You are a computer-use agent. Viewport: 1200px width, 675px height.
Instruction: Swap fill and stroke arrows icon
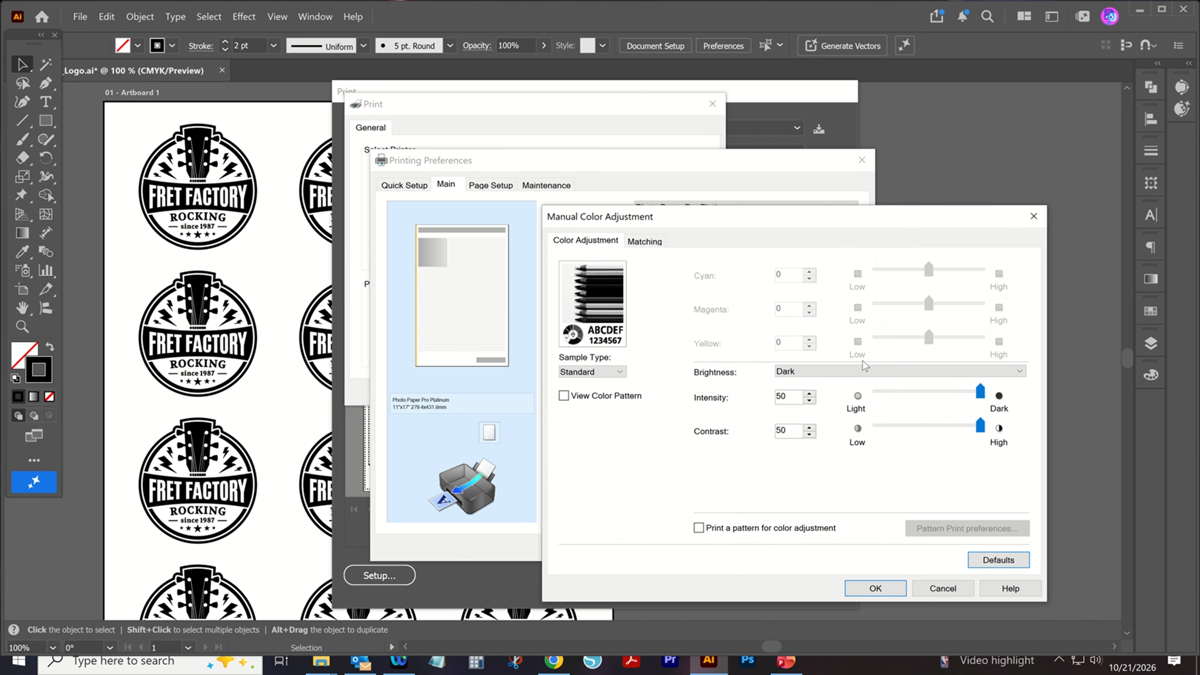coord(49,347)
